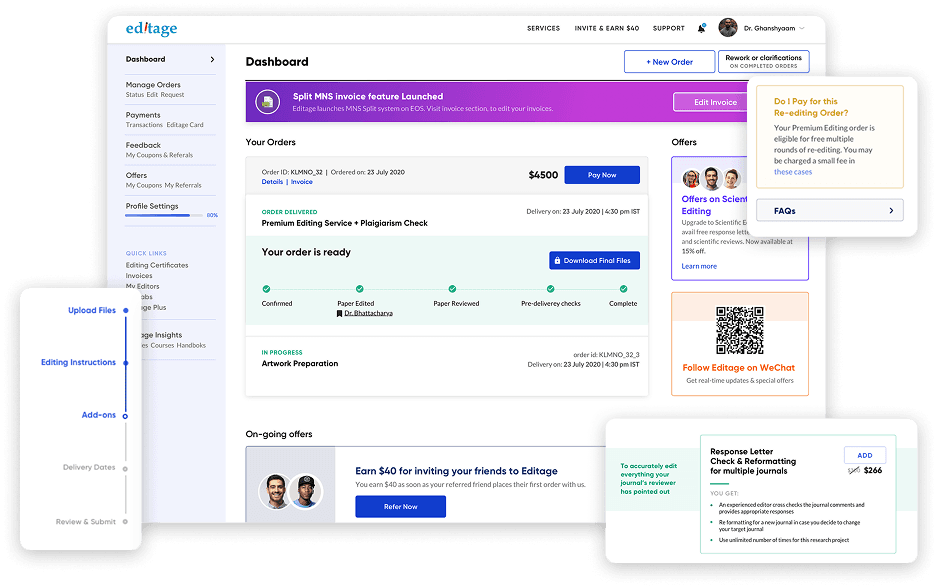Image resolution: width=938 pixels, height=587 pixels.
Task: Click the invoice icon in purple banner
Action: click(267, 102)
